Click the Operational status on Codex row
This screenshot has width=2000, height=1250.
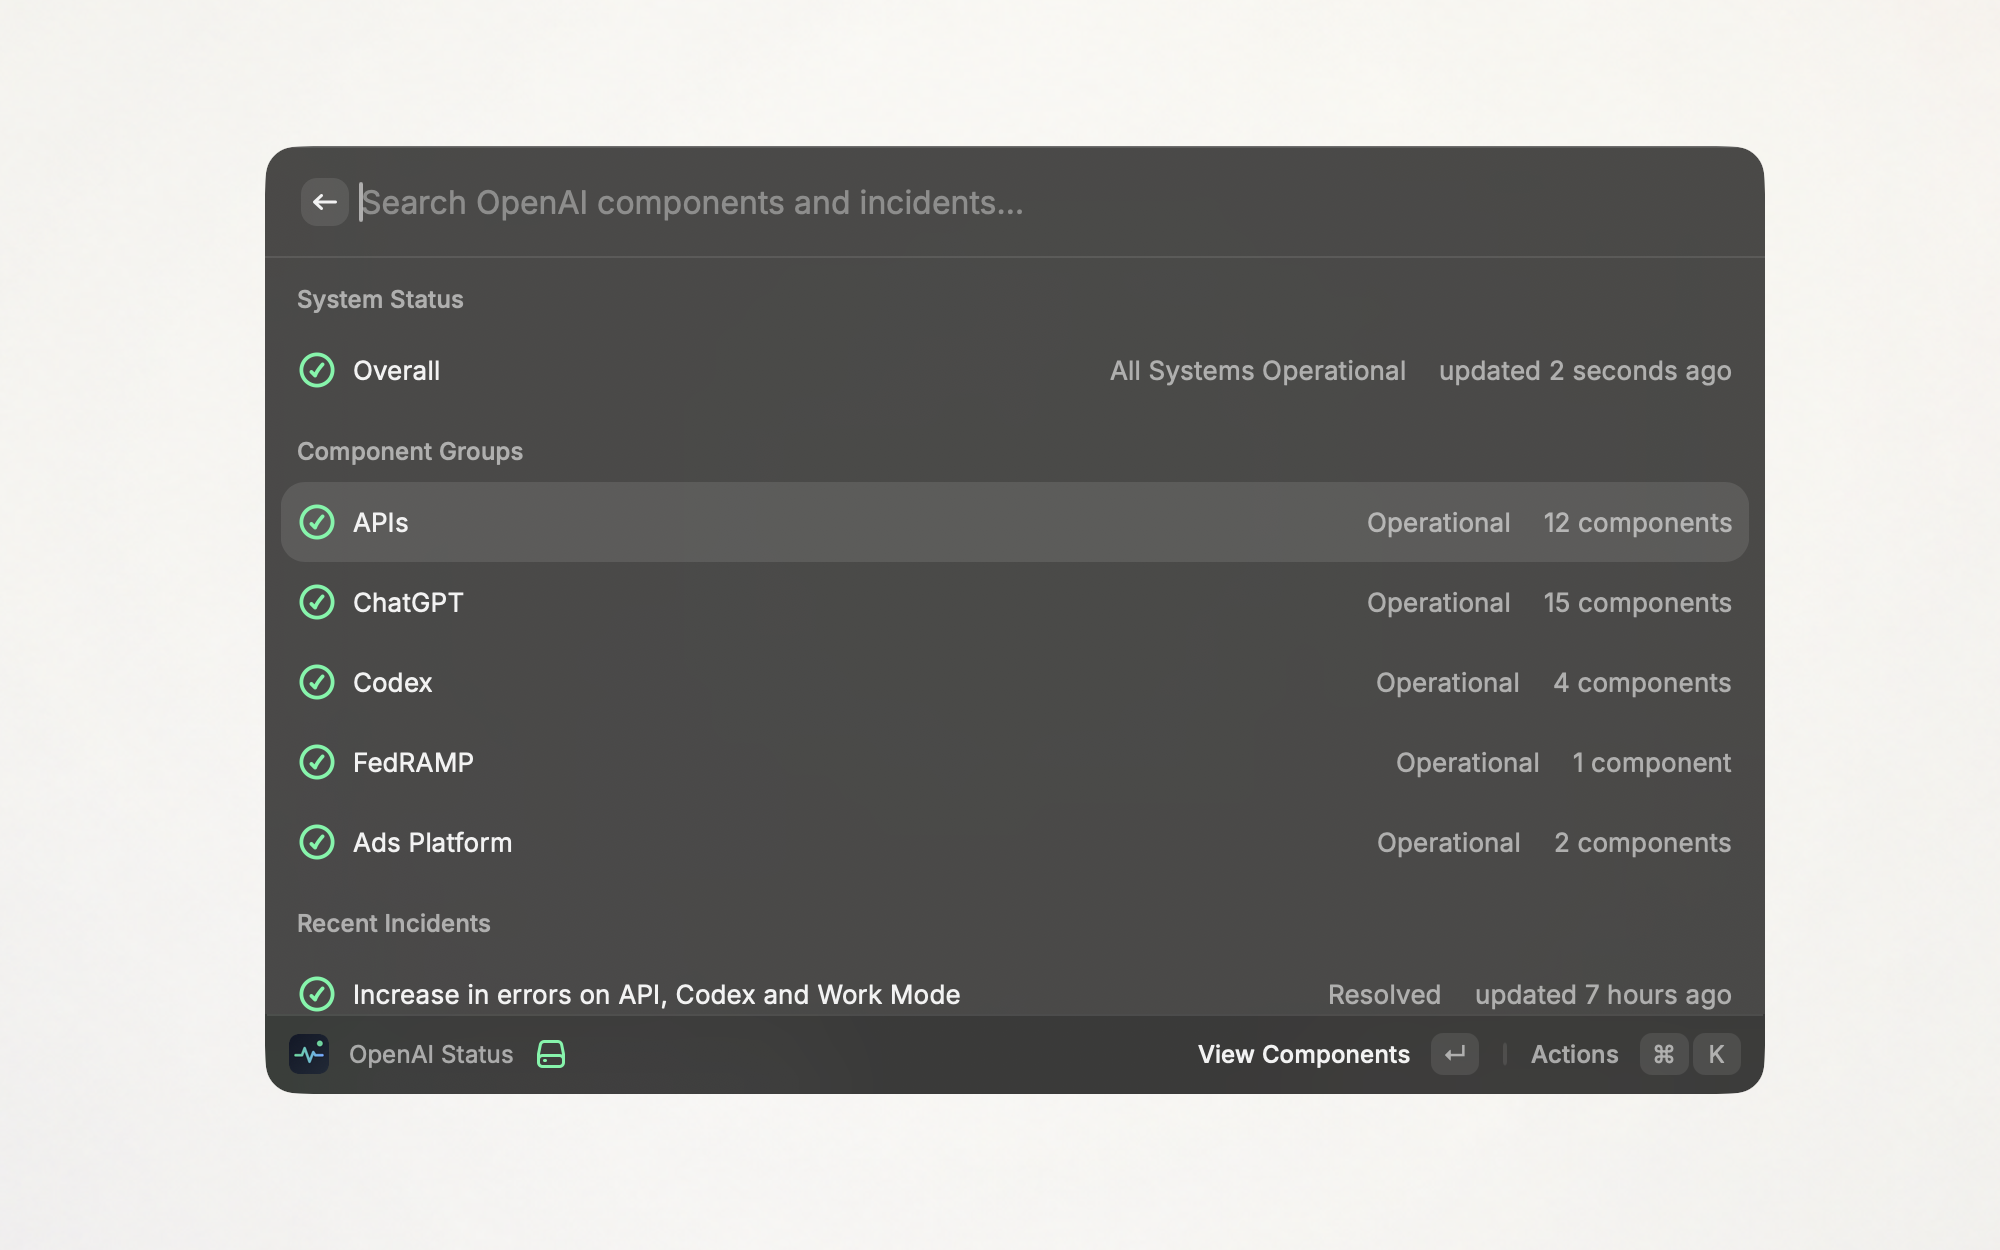pos(1447,682)
